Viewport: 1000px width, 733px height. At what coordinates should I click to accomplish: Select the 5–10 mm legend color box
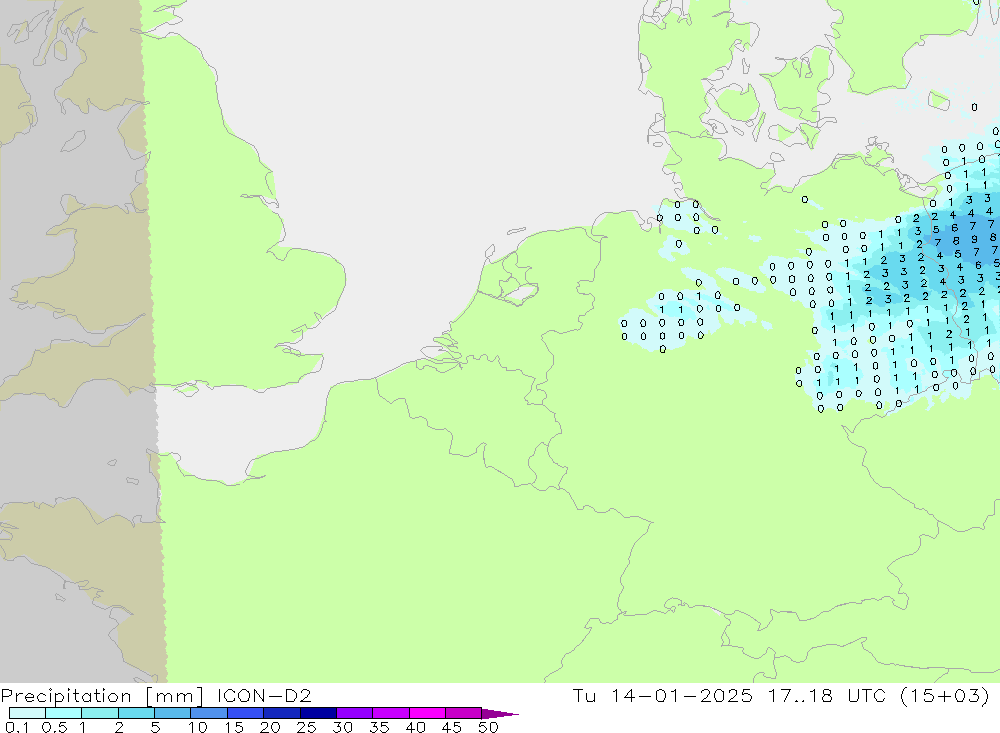coord(173,713)
